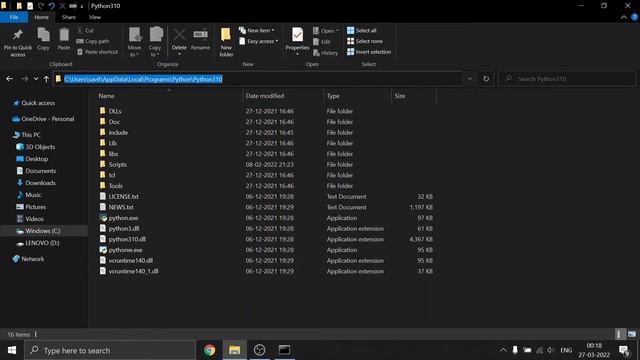Viewport: 640px width, 360px height.
Task: Open Google Chrome from the taskbar
Action: [x=209, y=350]
